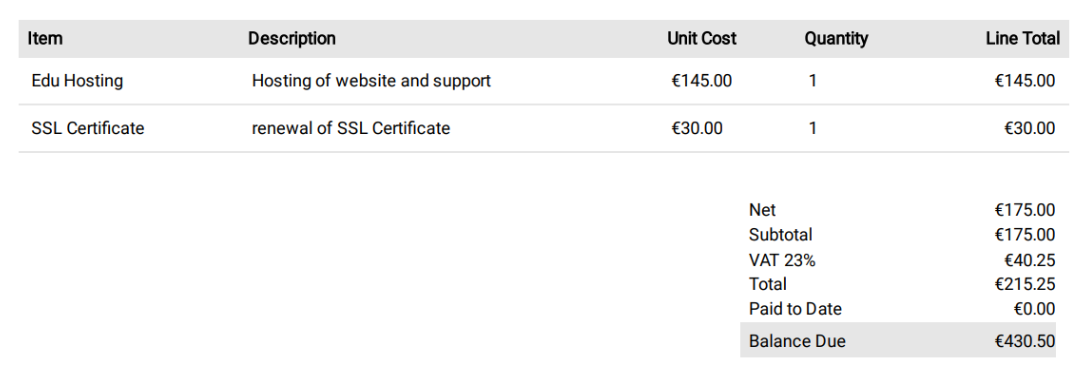Click the €40.25 VAT amount
1085x370 pixels.
point(1030,260)
